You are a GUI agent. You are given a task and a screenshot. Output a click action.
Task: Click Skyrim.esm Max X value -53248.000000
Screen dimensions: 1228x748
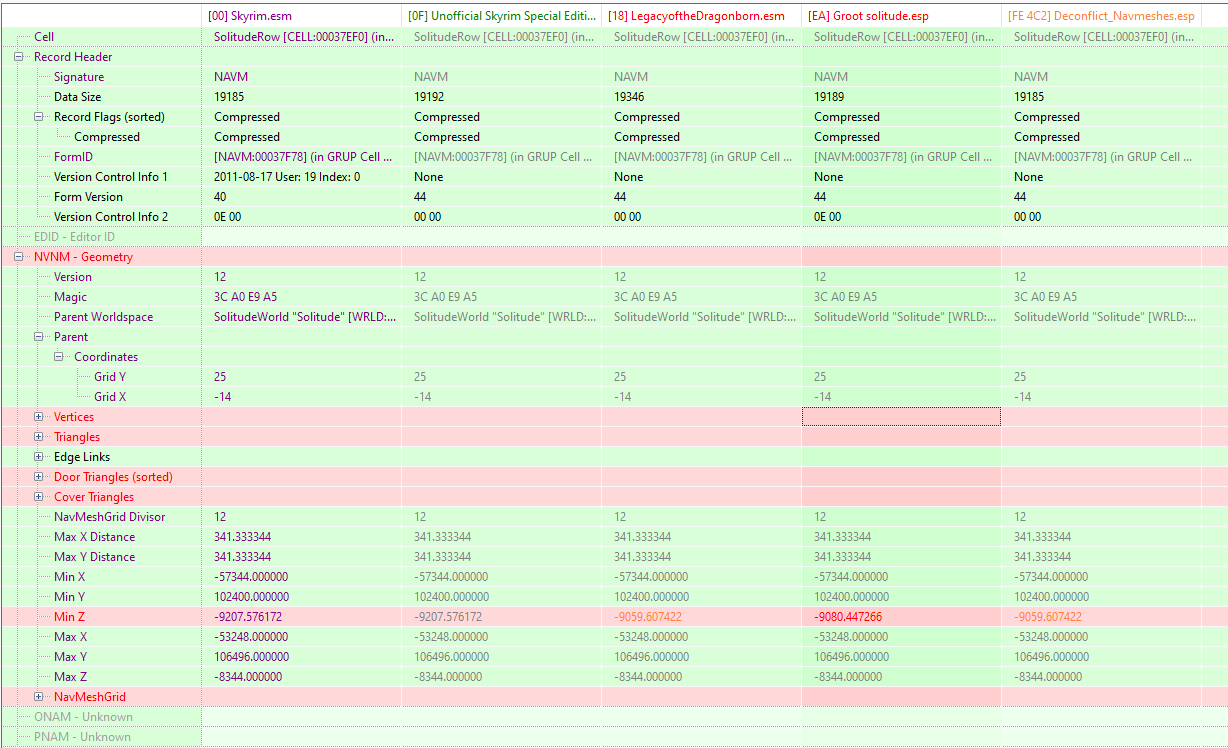click(x=251, y=637)
